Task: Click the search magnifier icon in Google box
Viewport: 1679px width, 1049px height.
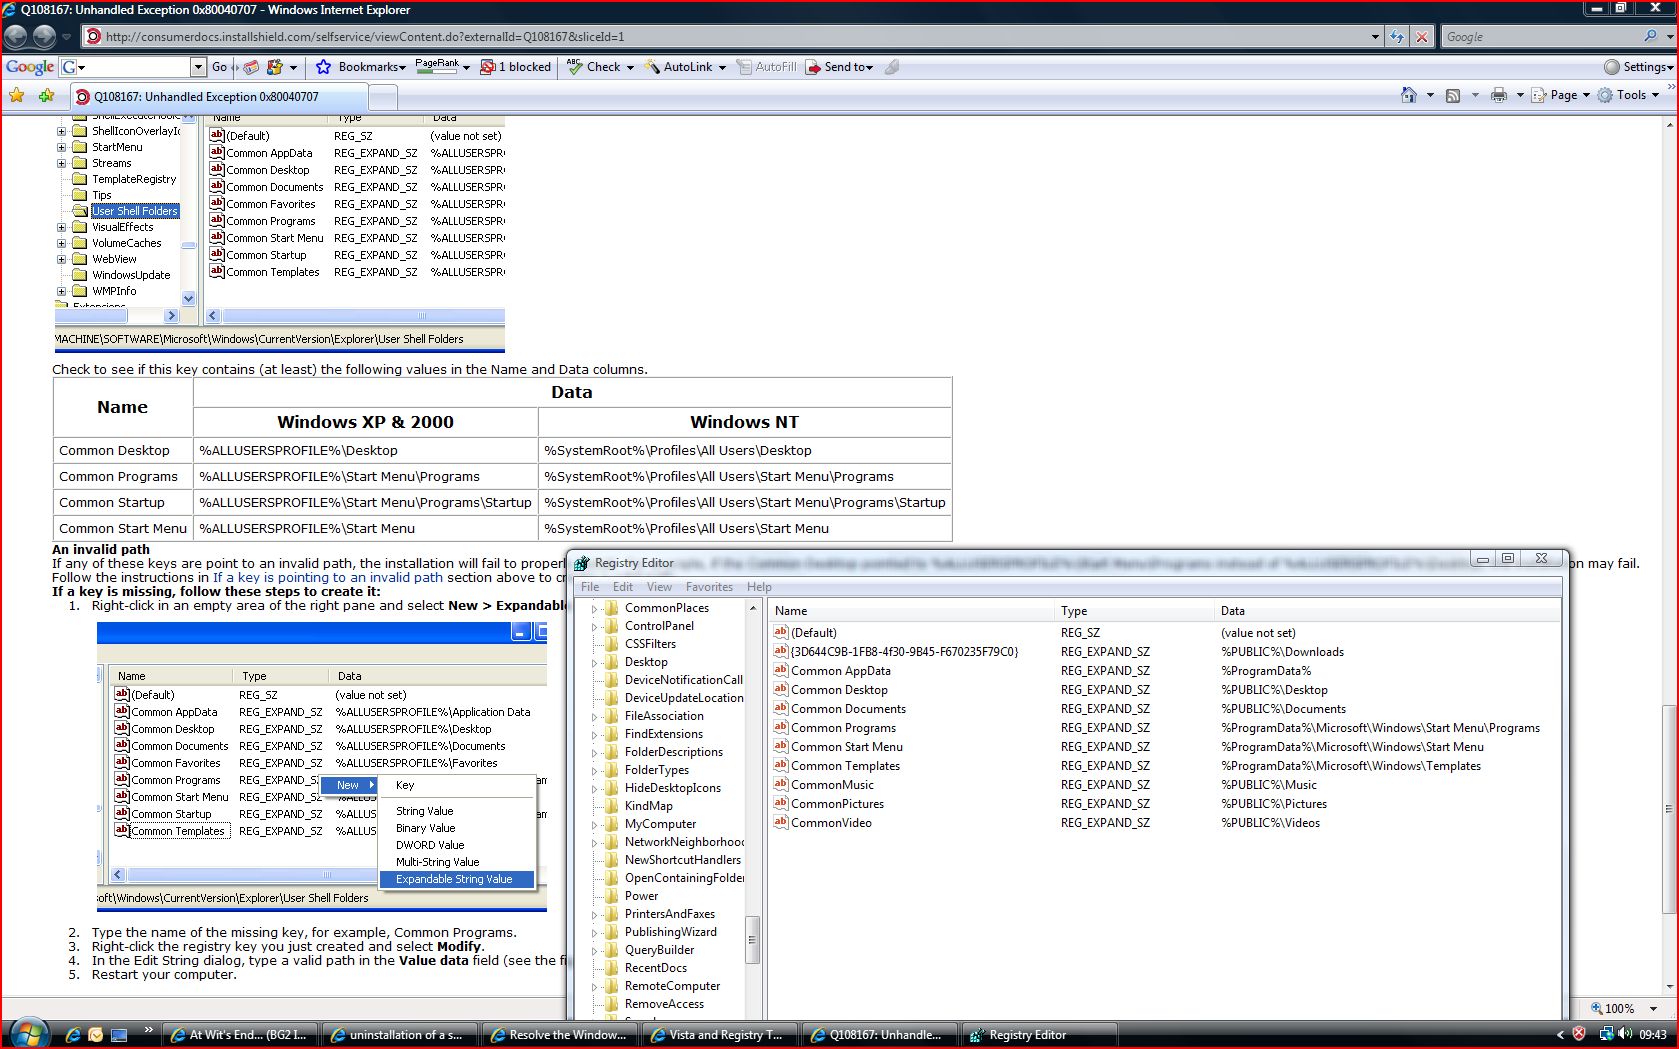Action: tap(1650, 36)
